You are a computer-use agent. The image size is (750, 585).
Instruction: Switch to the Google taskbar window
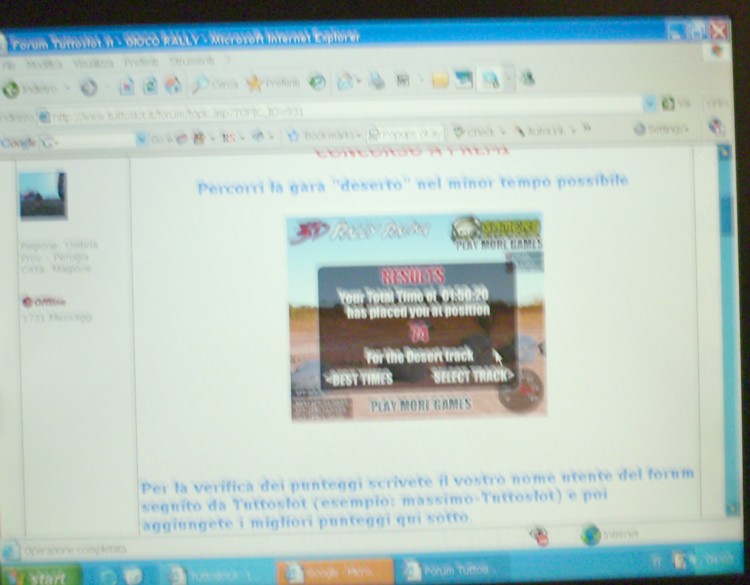(x=335, y=572)
